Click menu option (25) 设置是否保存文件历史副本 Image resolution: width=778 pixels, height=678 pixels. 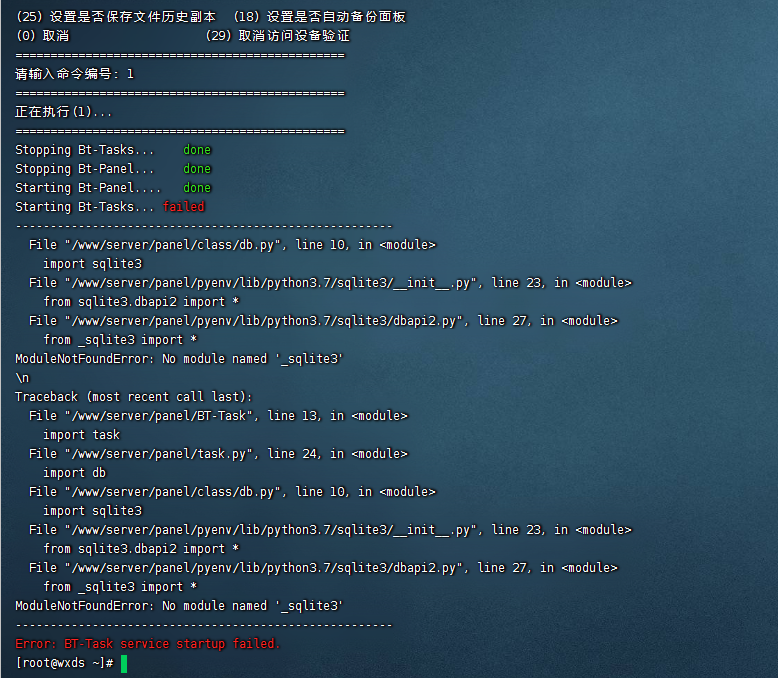tap(116, 17)
